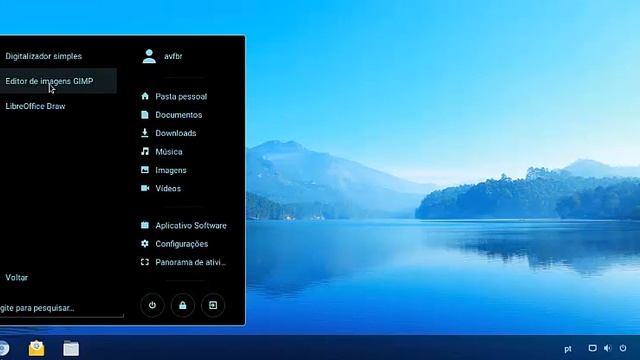Click the gear icon beside Configurações
This screenshot has width=640, height=360.
(x=145, y=244)
